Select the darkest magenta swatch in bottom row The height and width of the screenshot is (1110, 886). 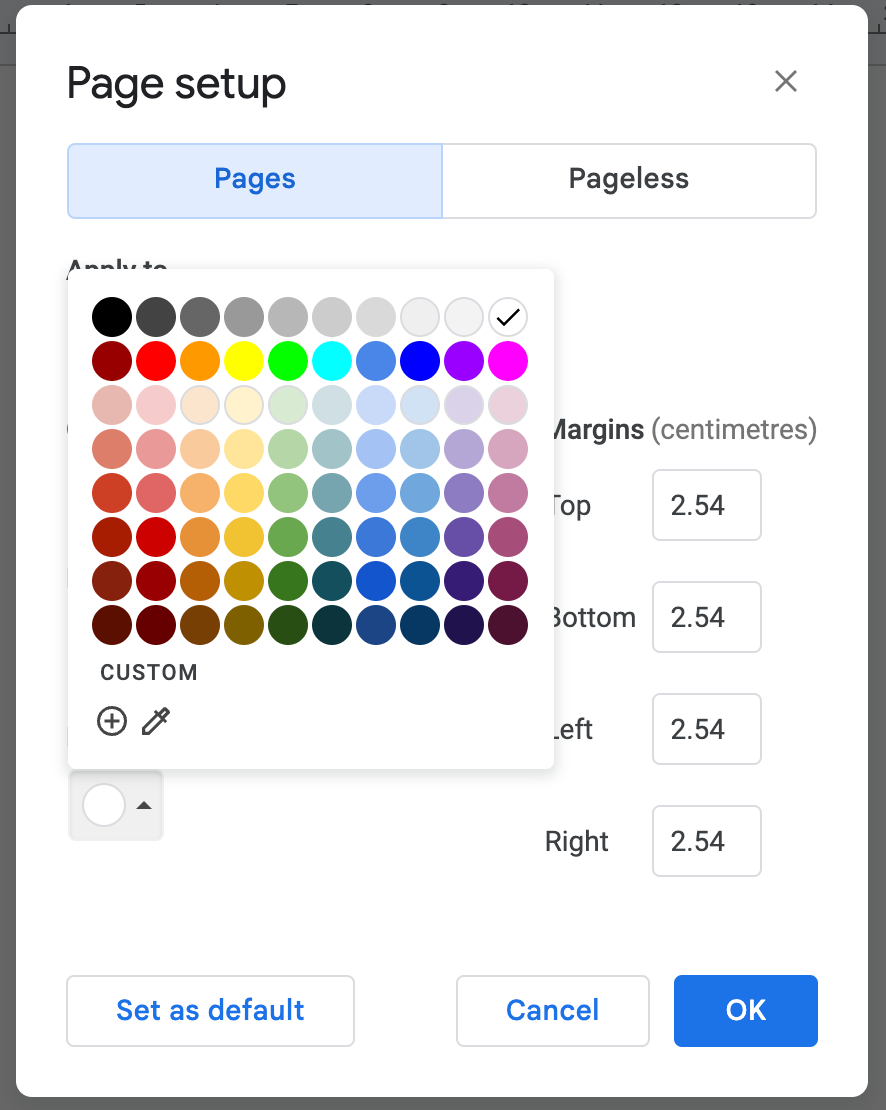tap(508, 625)
